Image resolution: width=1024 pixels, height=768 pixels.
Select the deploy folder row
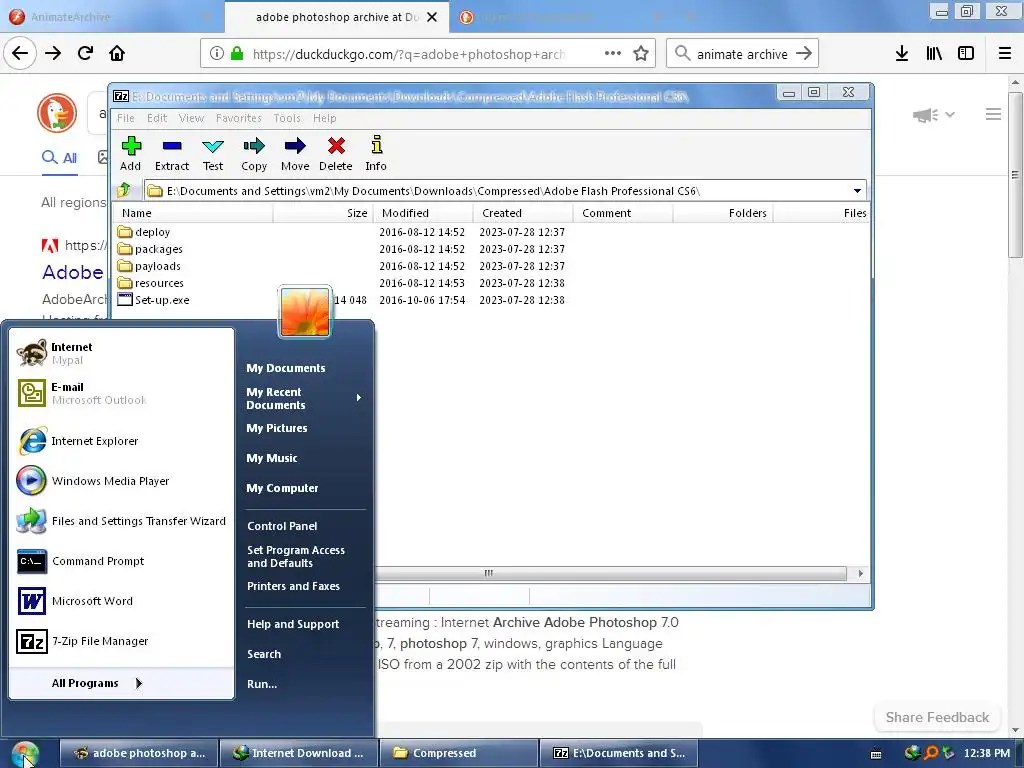coord(490,232)
